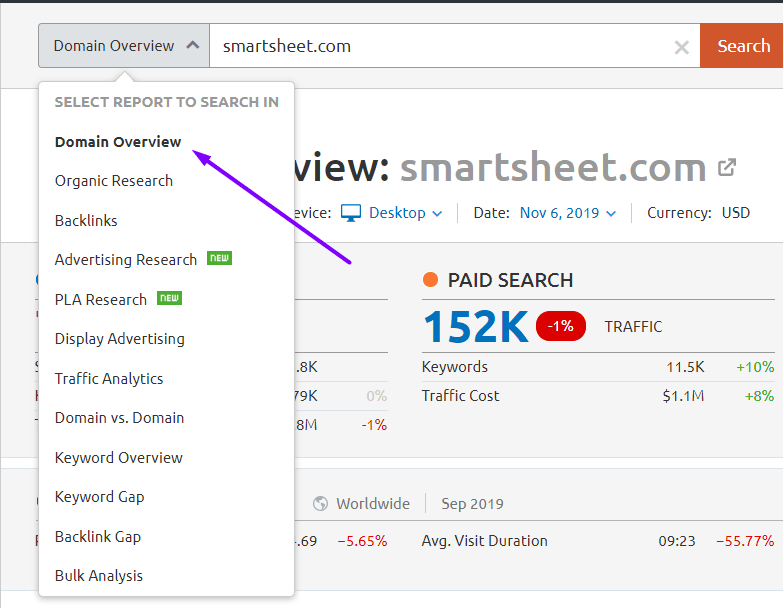Click the PAID SEARCH section heading

click(x=510, y=280)
